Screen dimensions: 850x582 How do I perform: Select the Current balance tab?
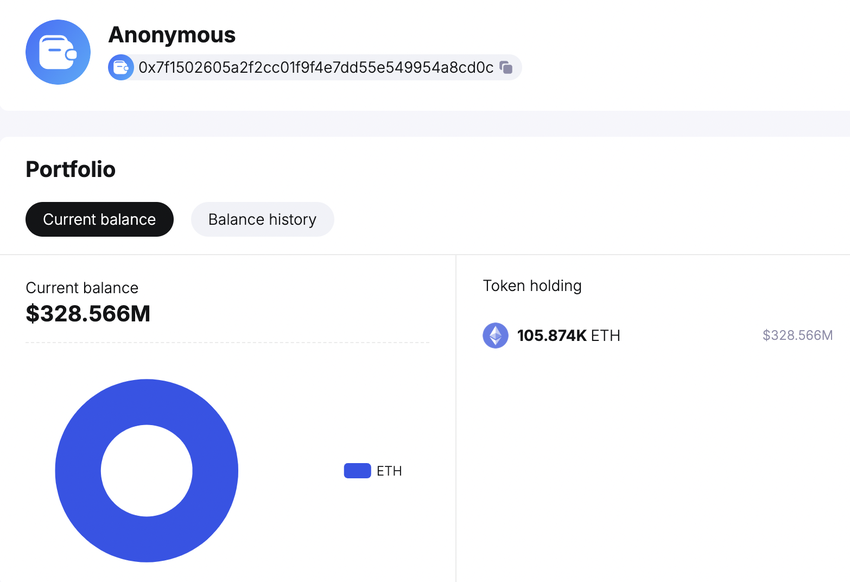[x=99, y=220]
